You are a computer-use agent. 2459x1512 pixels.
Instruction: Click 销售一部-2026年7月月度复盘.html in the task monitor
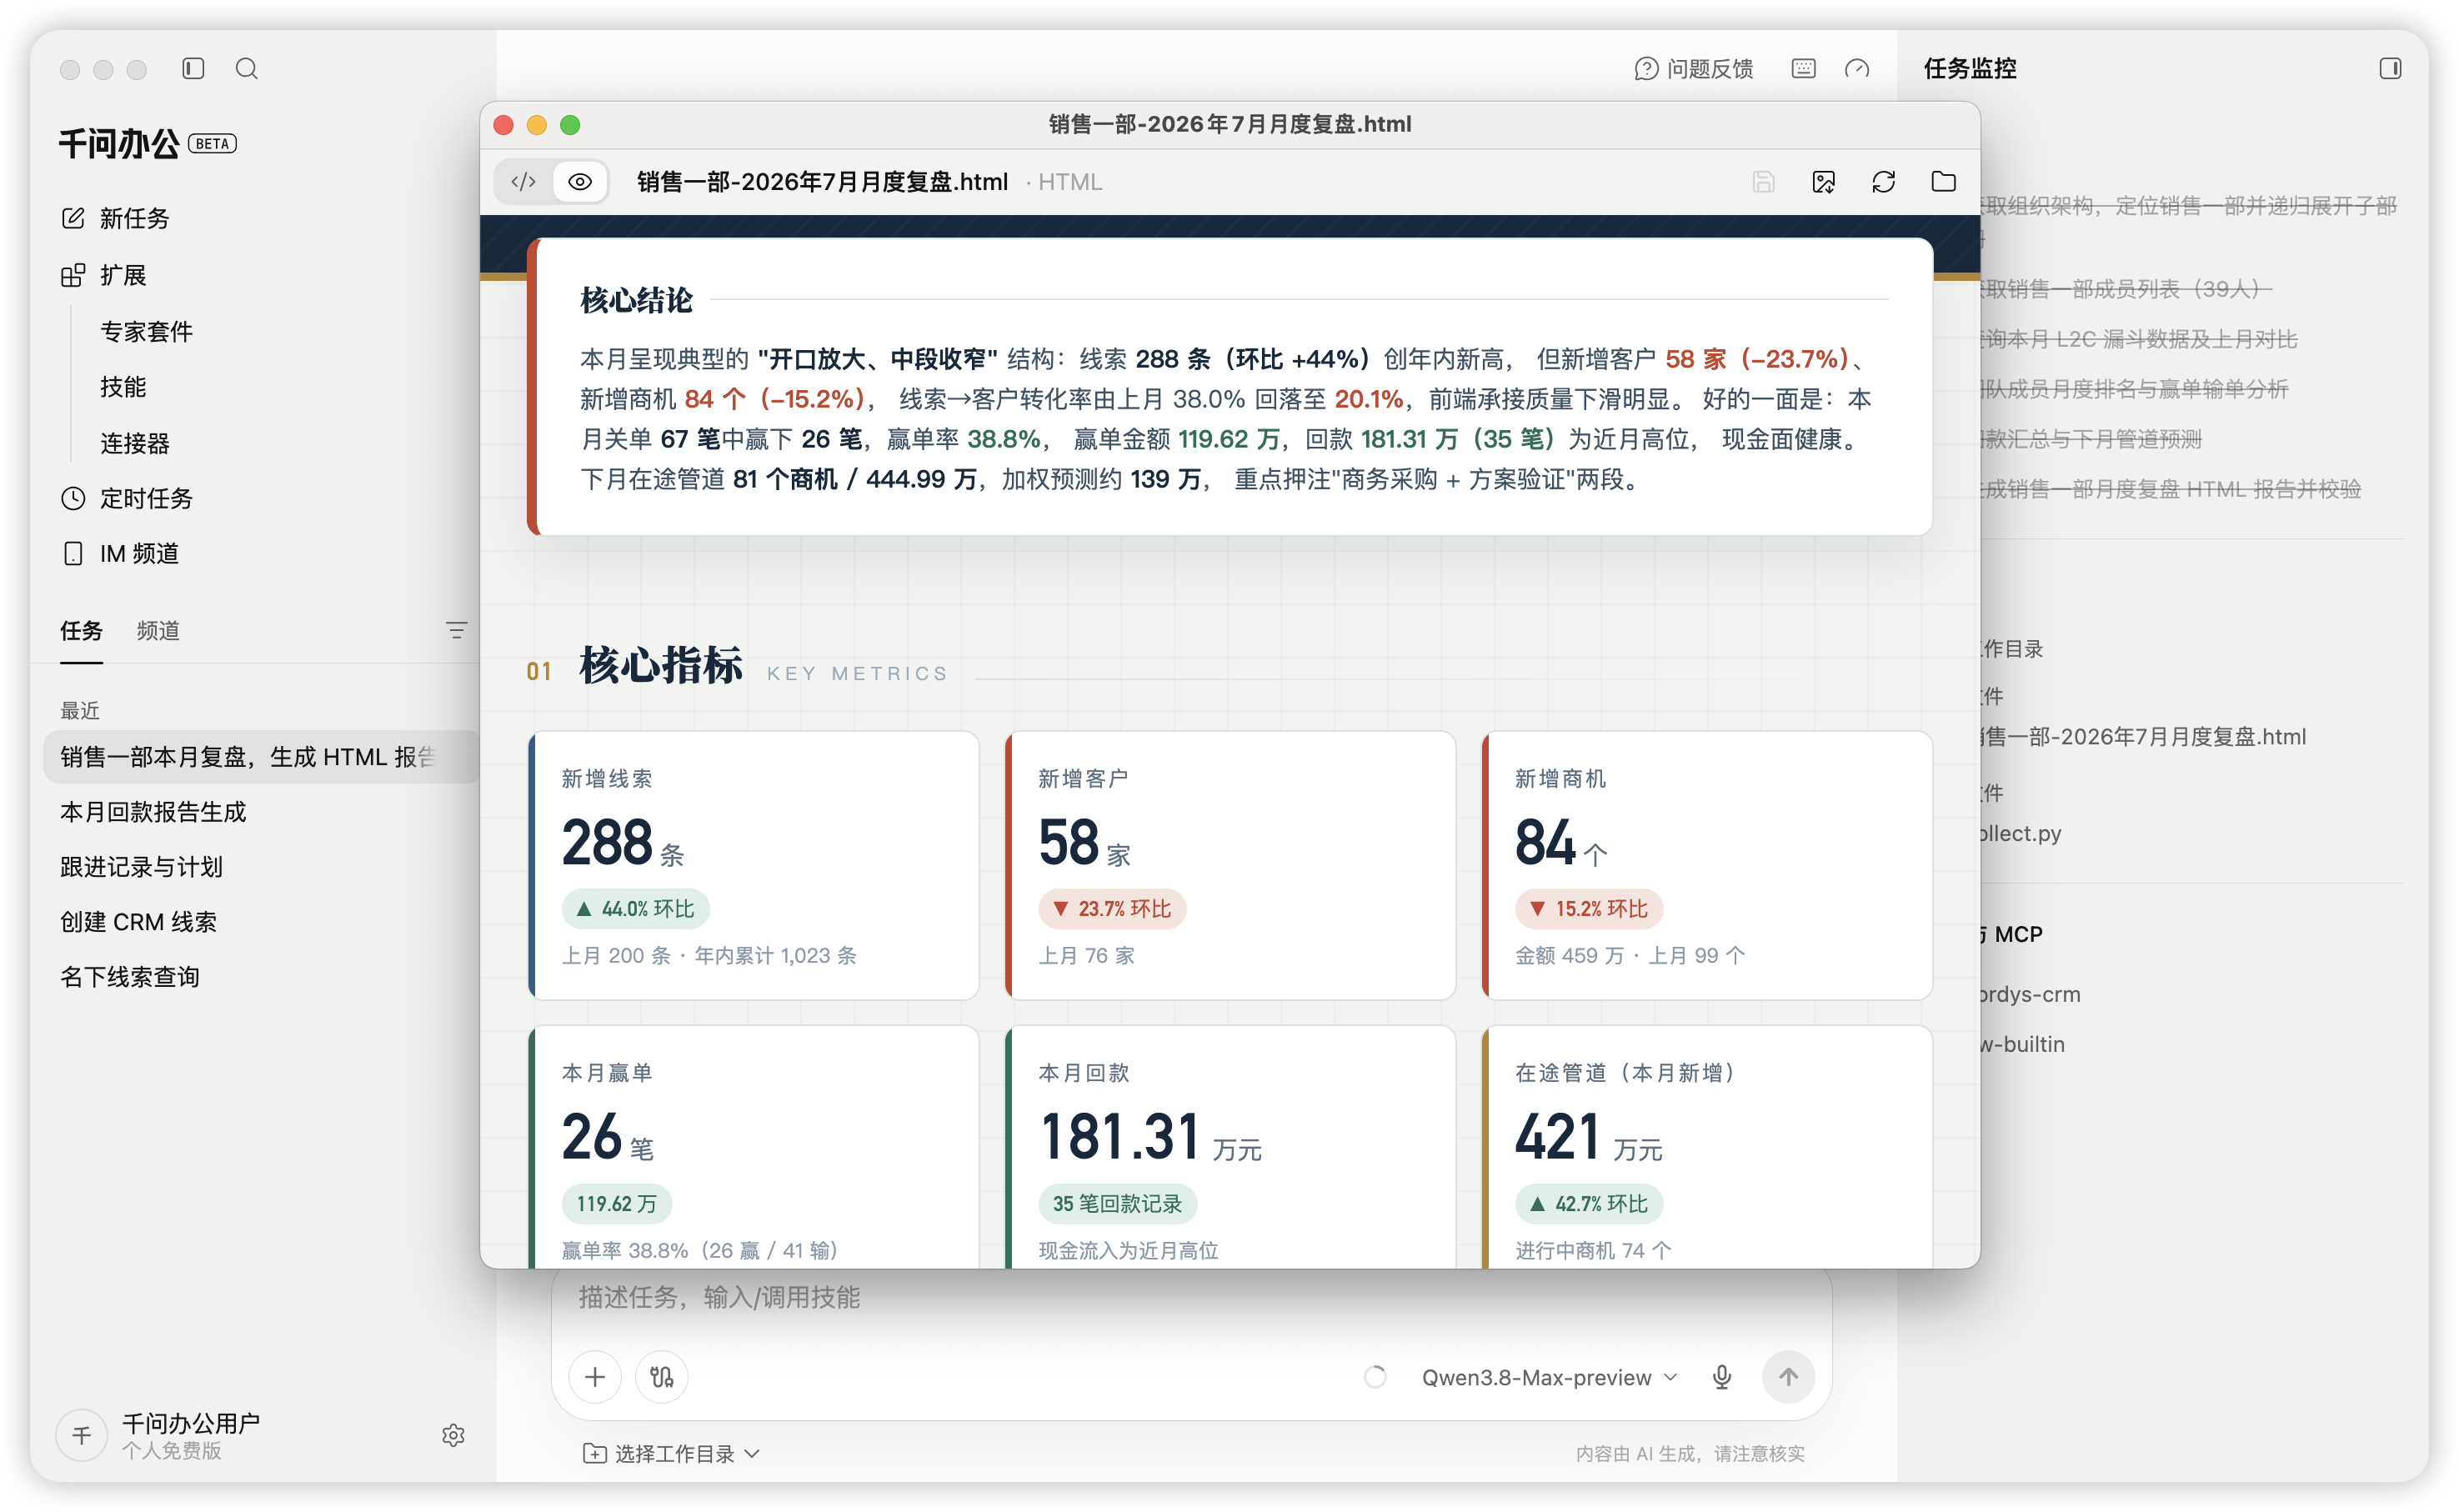[x=2144, y=736]
